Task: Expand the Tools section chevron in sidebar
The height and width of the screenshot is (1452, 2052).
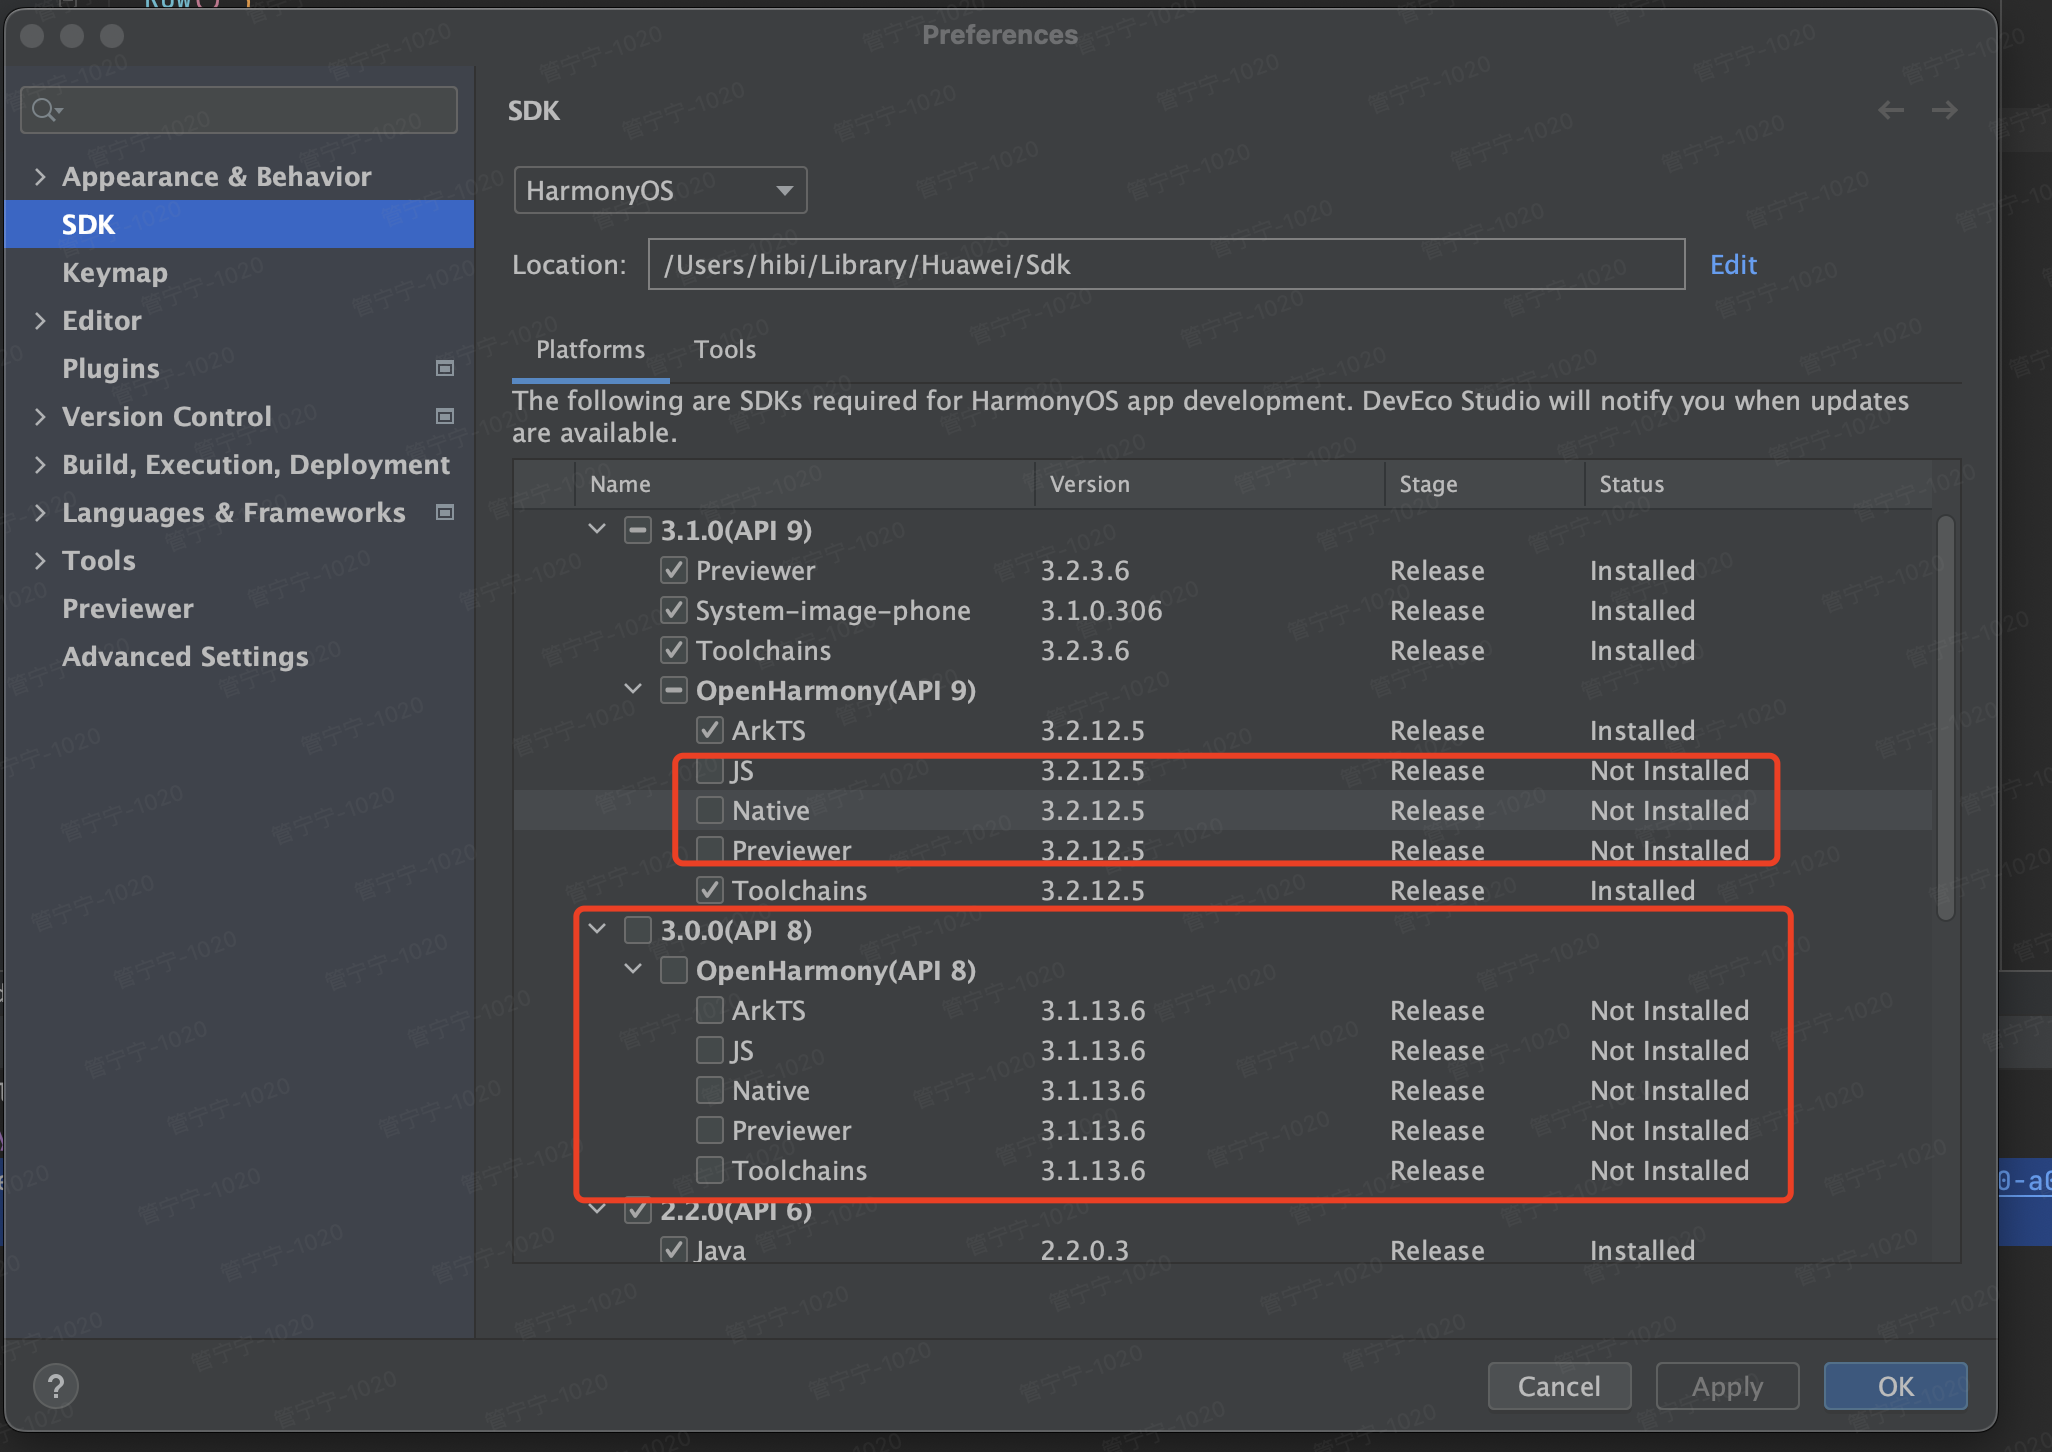Action: tap(40, 561)
